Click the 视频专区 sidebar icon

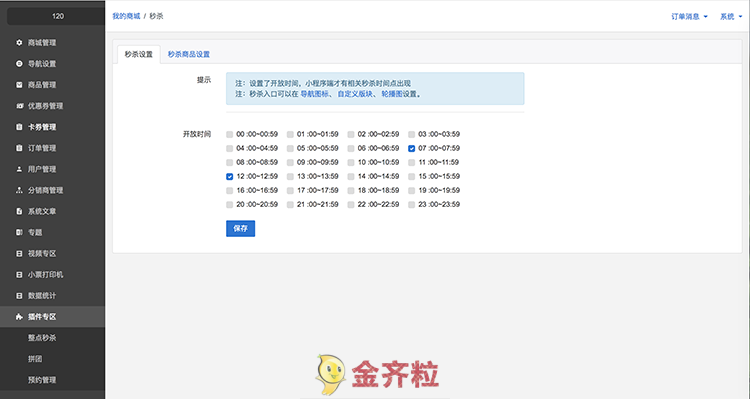click(x=19, y=254)
